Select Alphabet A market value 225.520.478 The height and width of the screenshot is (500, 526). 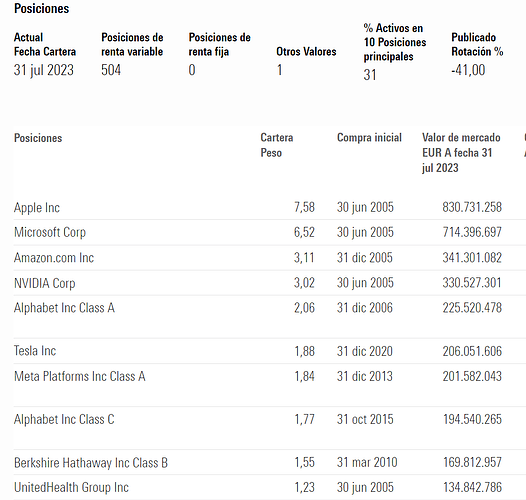(x=472, y=308)
